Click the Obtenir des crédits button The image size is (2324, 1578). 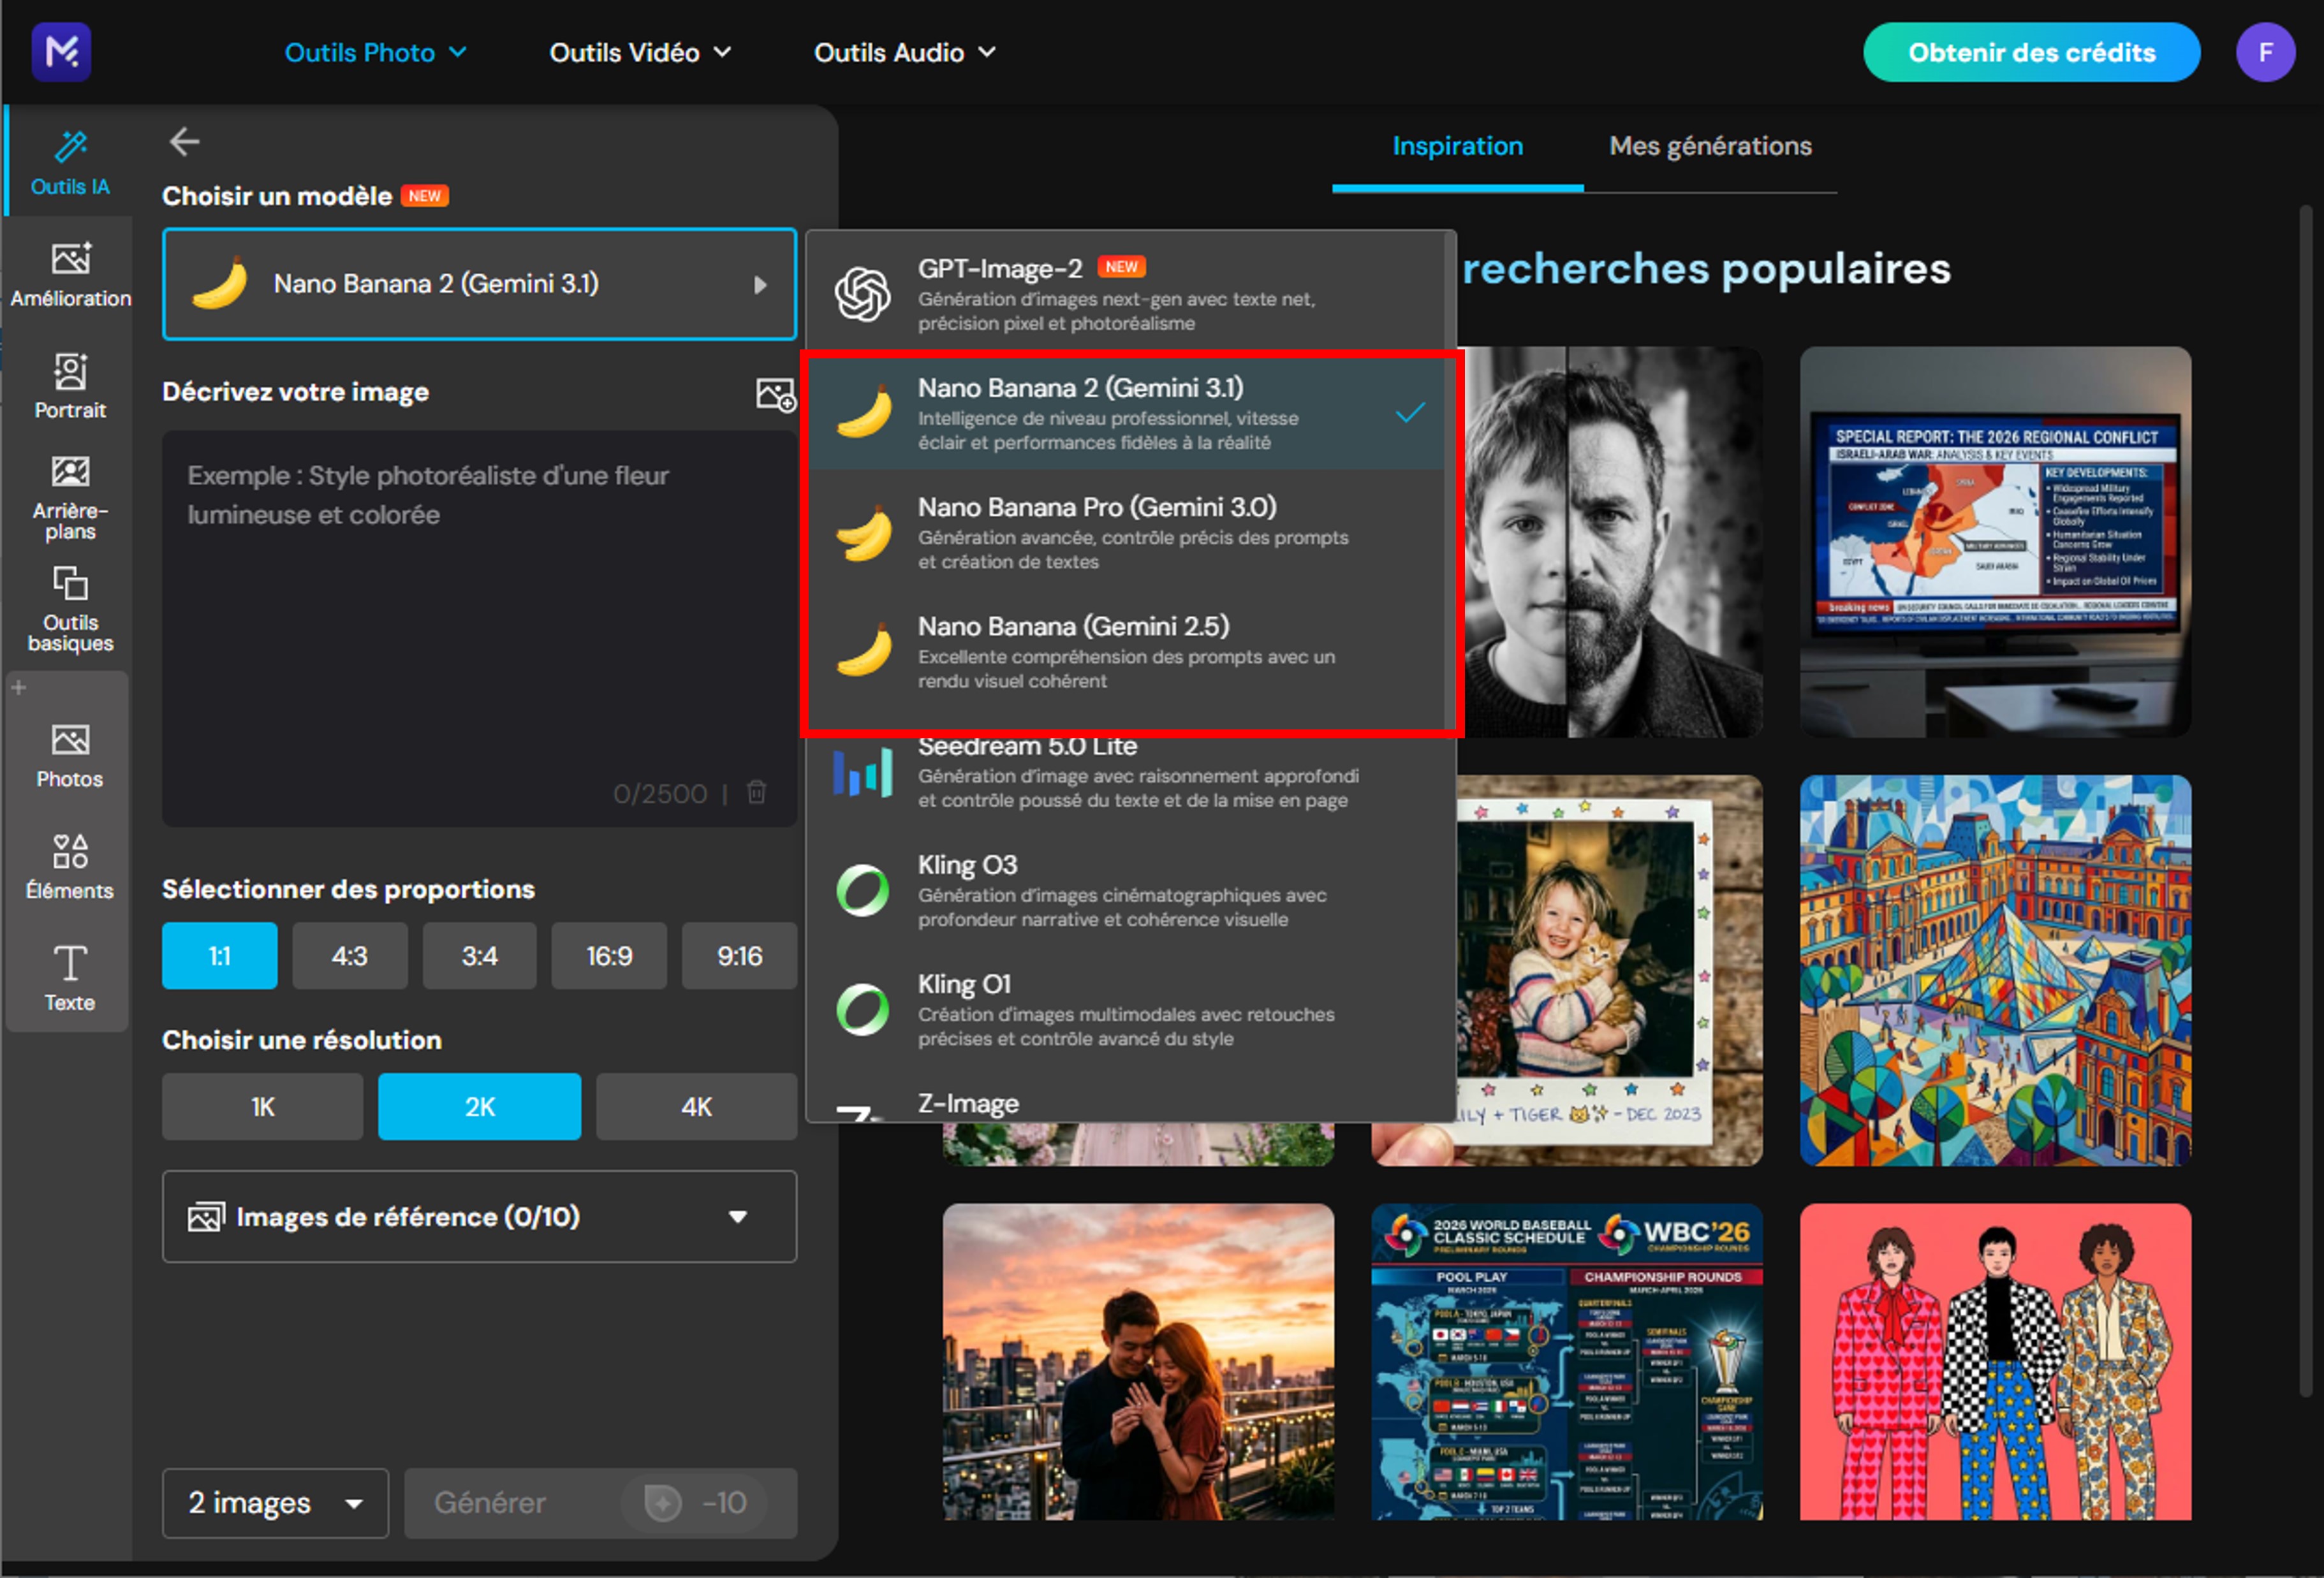click(2031, 52)
